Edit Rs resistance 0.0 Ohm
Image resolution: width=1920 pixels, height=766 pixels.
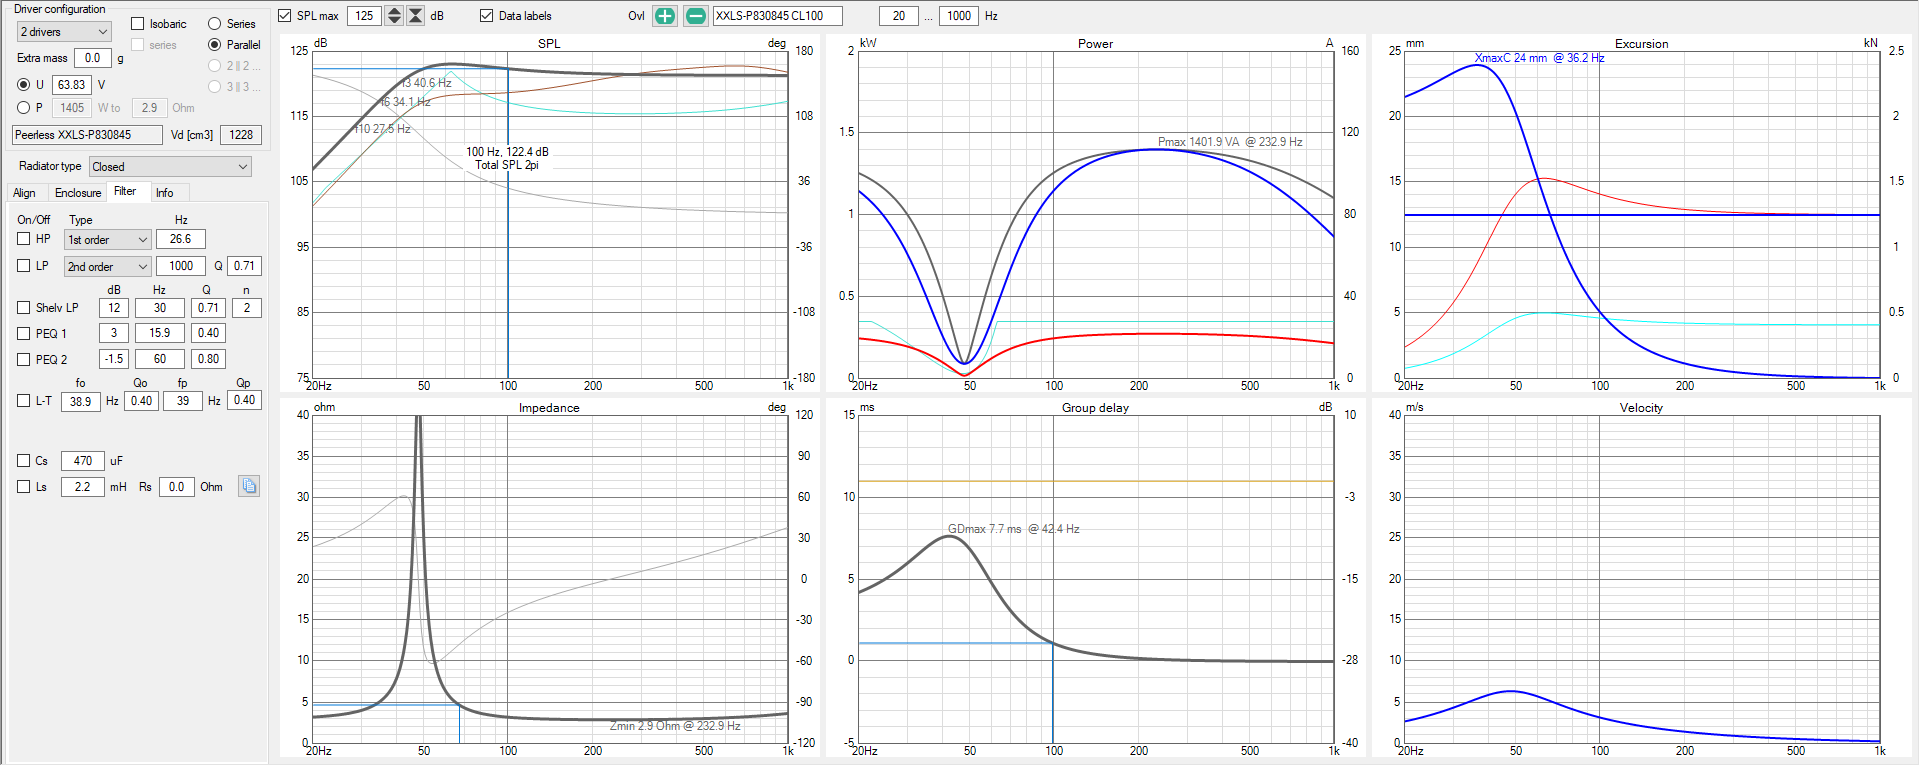(177, 487)
